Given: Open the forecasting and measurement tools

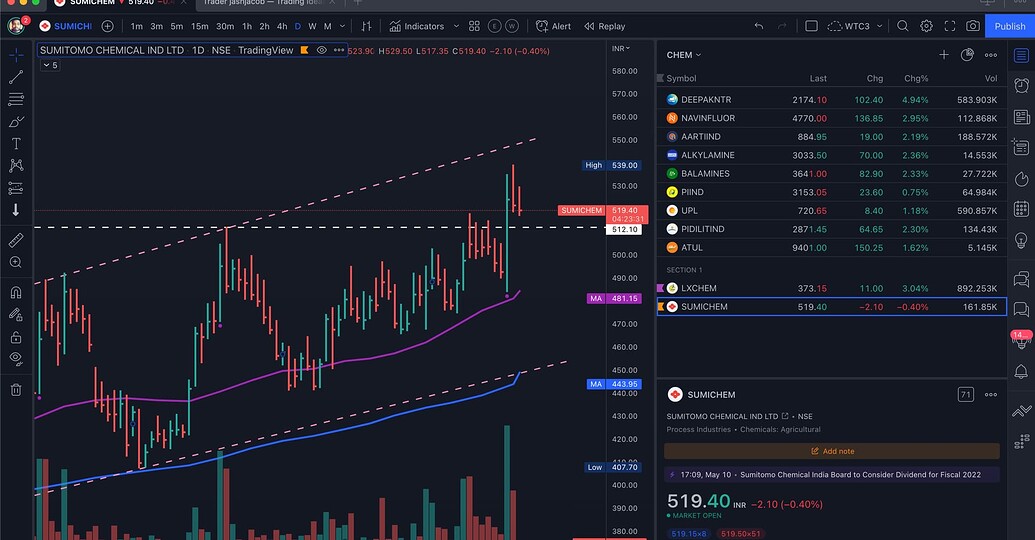Looking at the screenshot, I should coord(16,188).
